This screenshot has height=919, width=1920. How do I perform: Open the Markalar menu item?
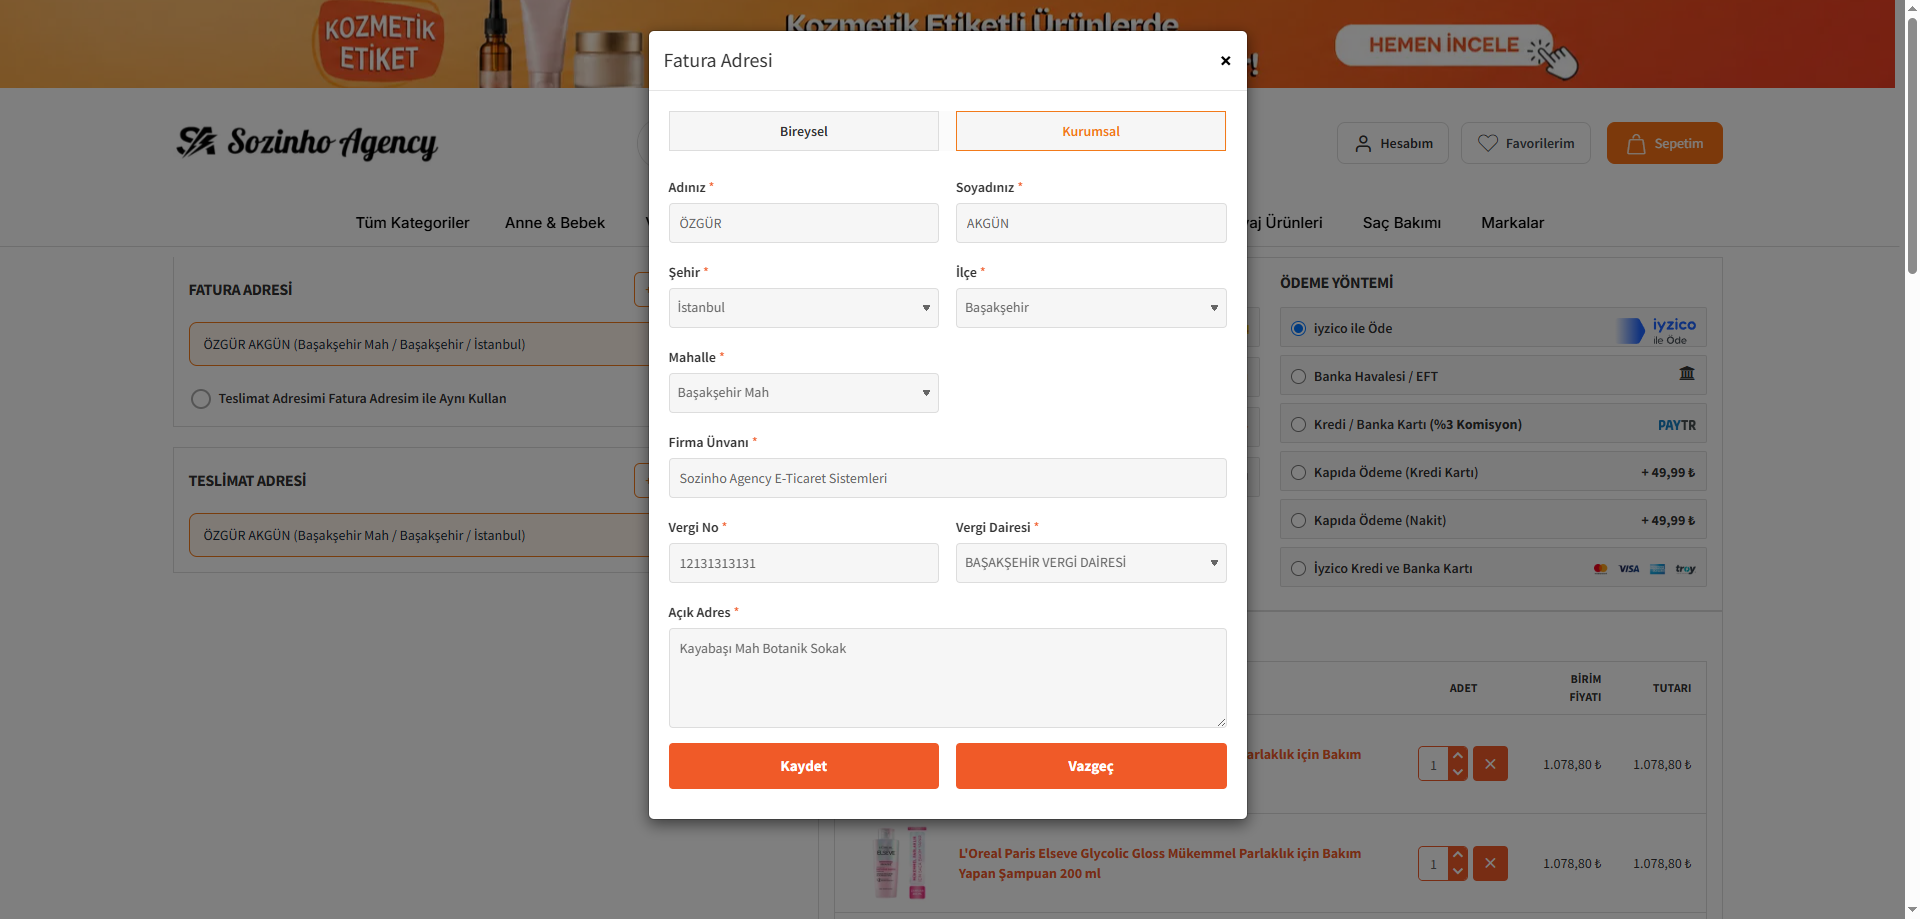coord(1512,223)
